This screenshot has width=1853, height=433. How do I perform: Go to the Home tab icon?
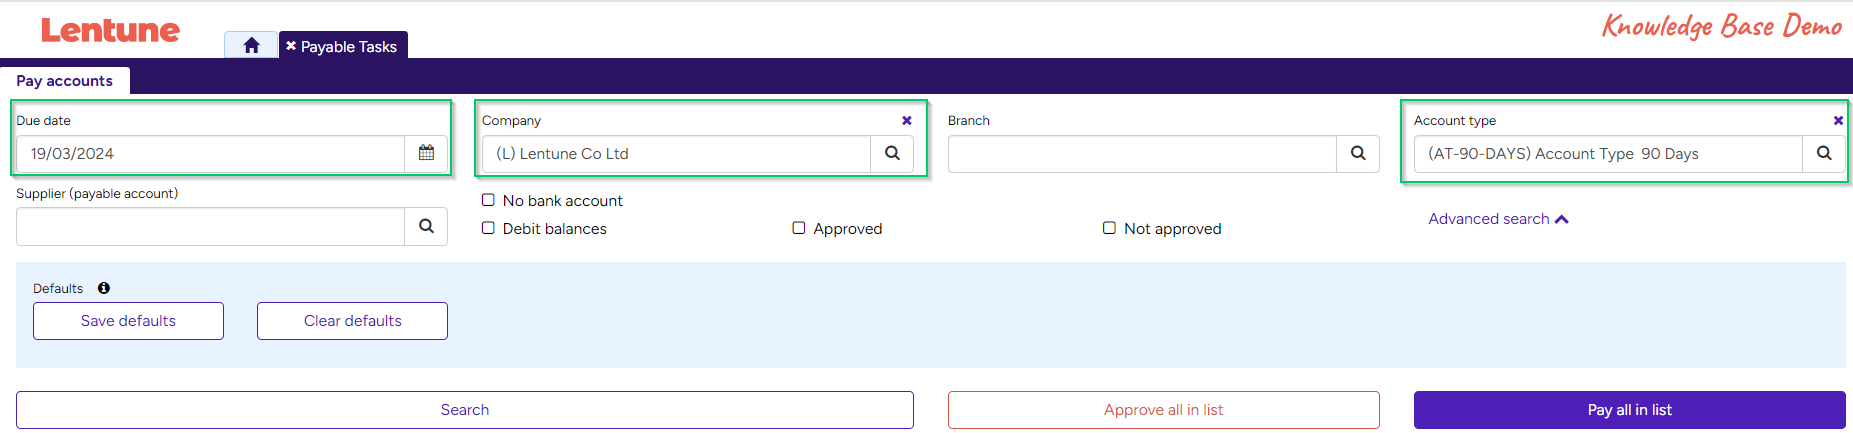(x=251, y=46)
